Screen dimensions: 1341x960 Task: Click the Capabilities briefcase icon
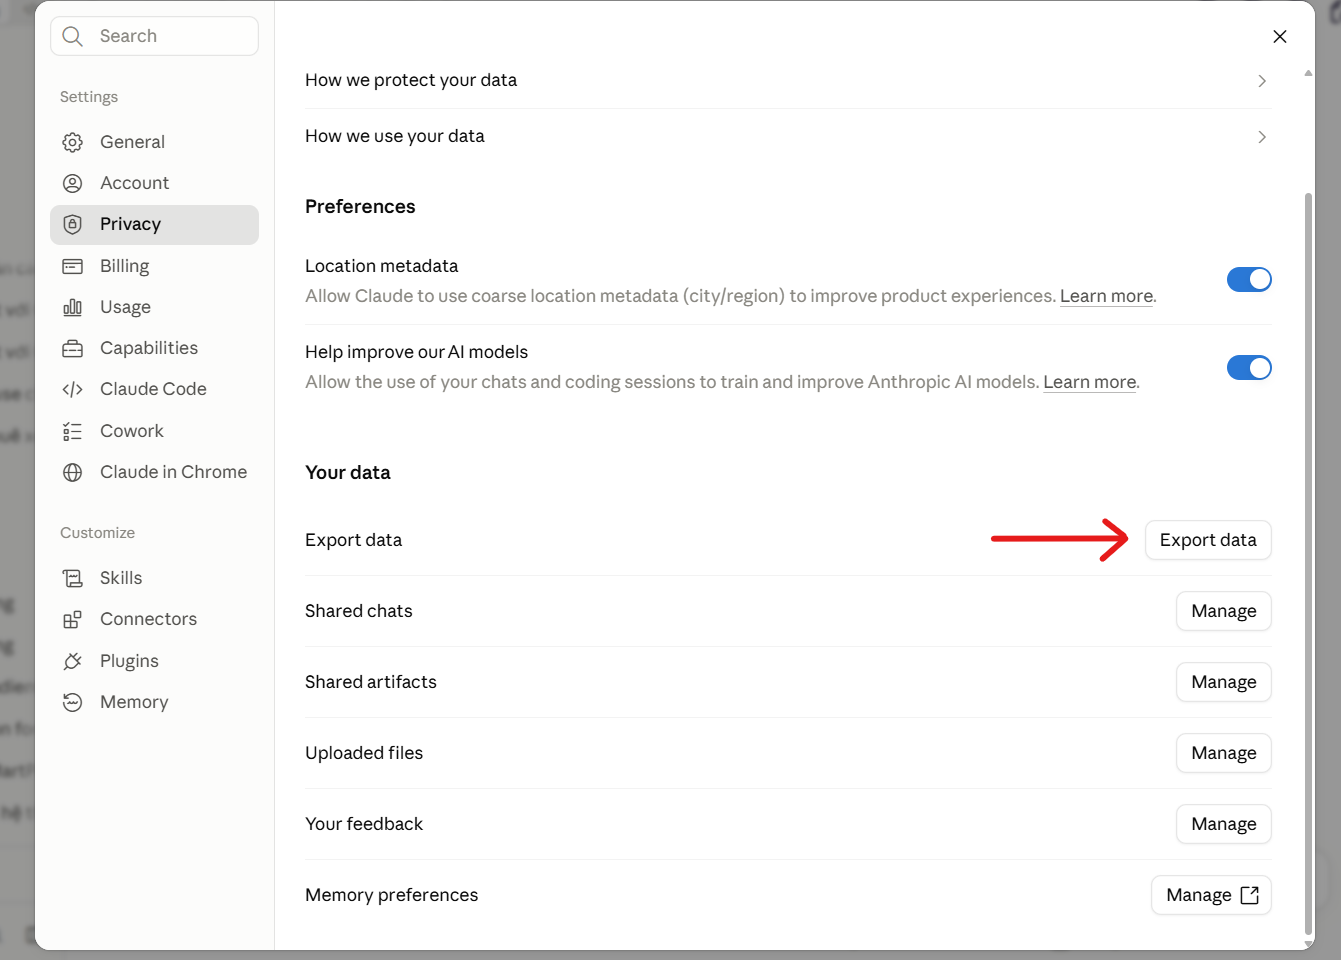click(73, 348)
